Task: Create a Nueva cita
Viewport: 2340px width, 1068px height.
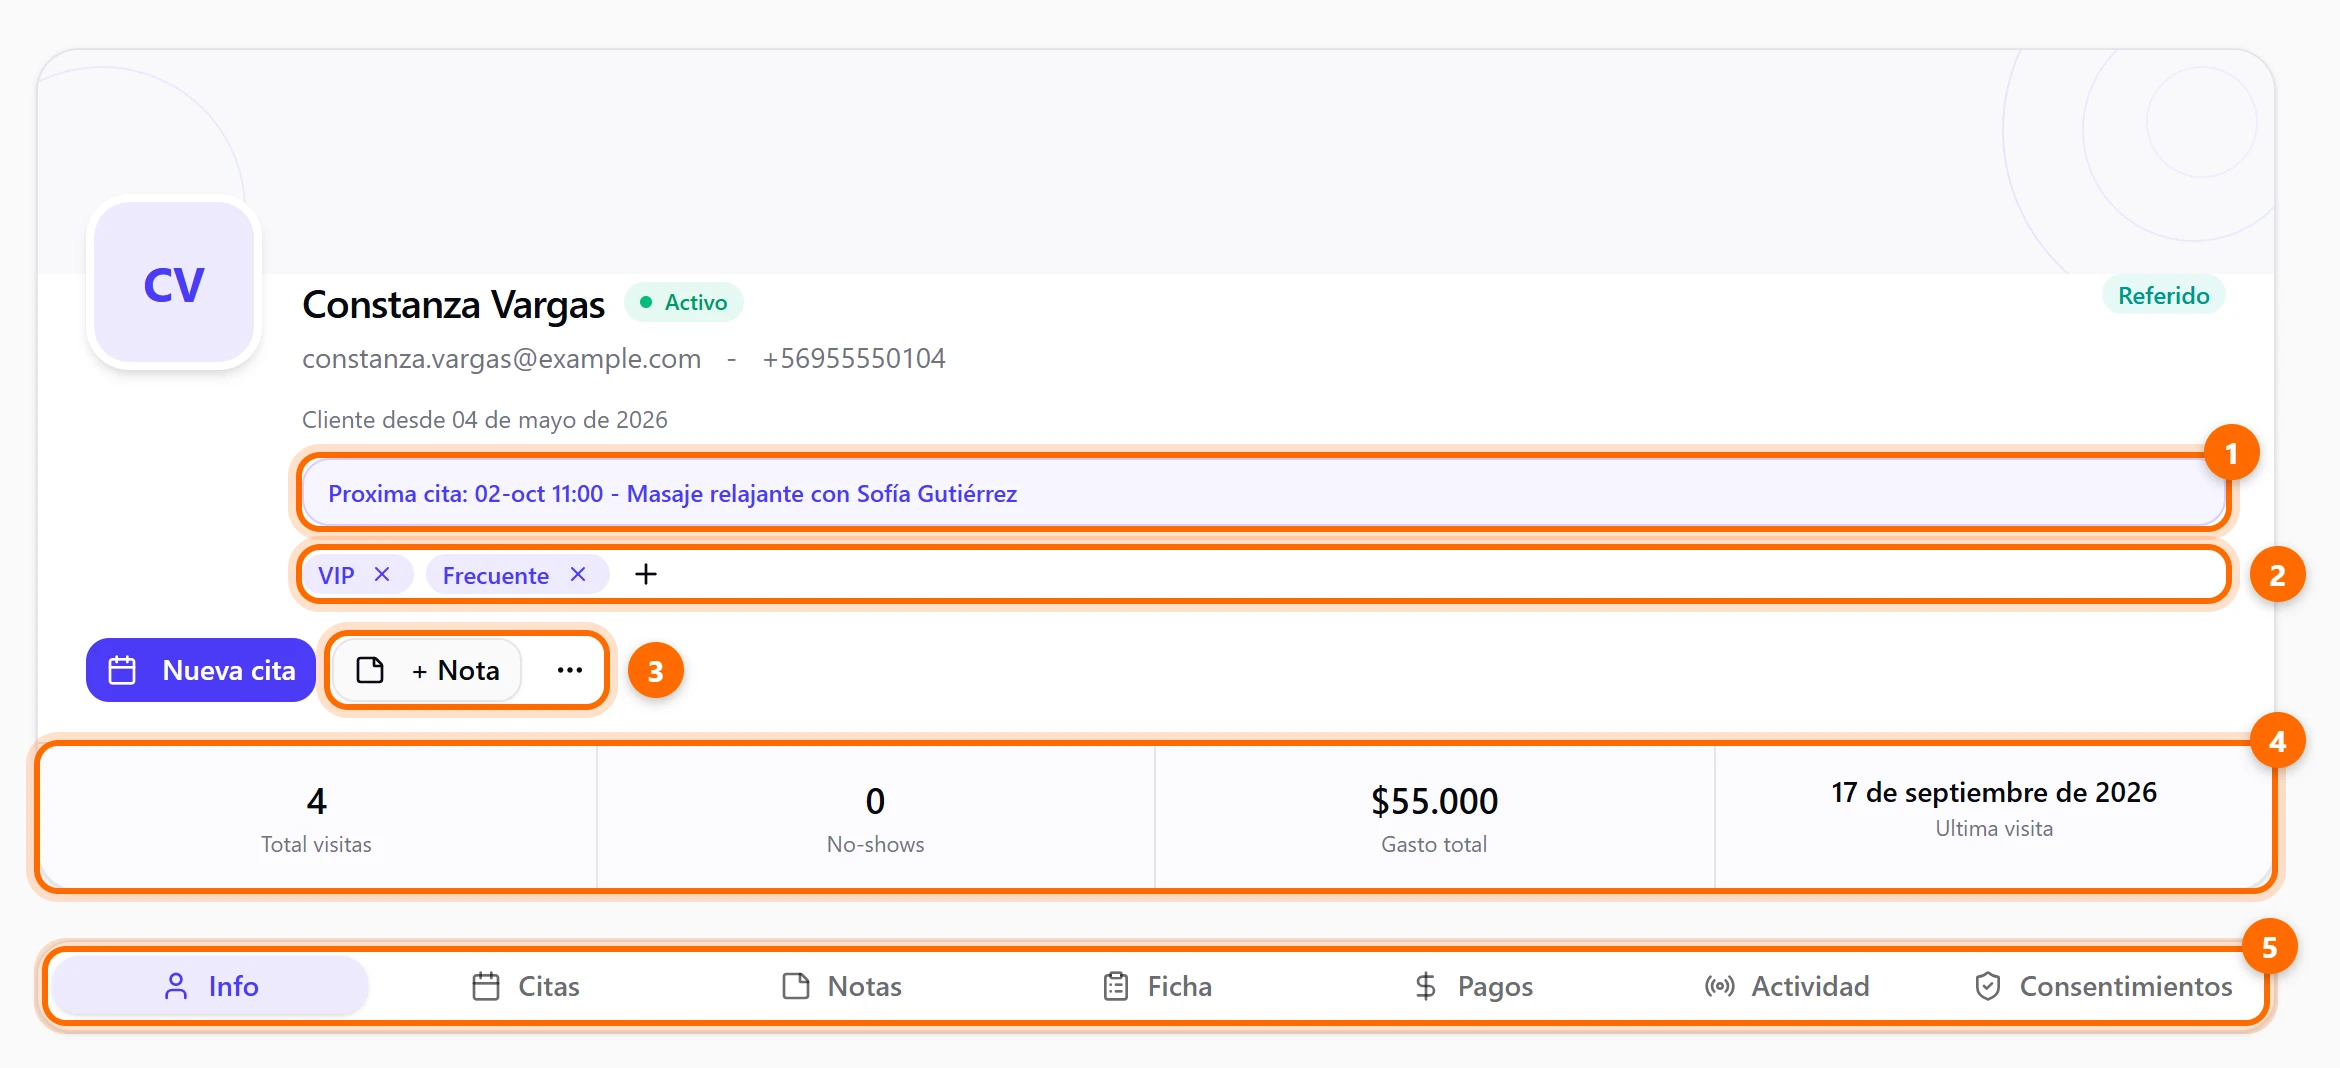Action: [x=201, y=670]
